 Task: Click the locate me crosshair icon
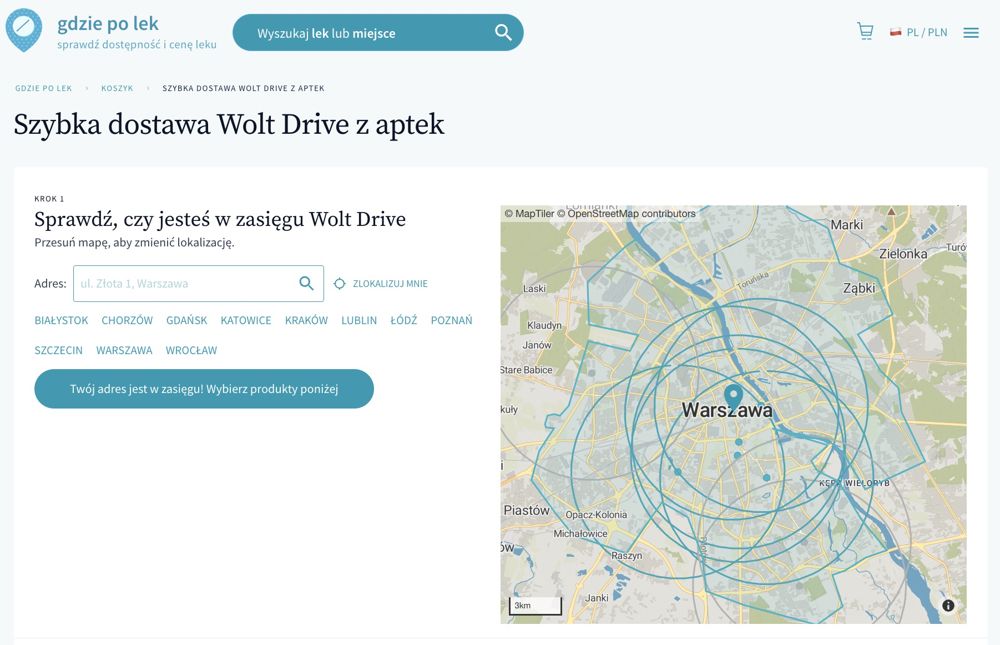click(340, 284)
